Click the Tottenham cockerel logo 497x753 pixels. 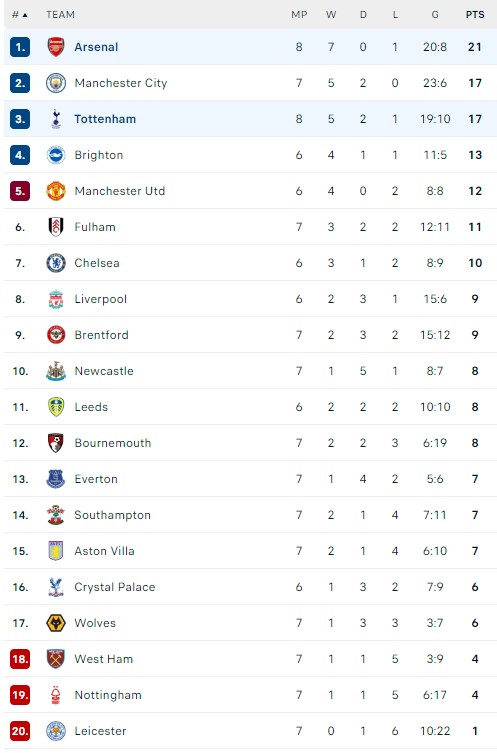click(x=56, y=119)
